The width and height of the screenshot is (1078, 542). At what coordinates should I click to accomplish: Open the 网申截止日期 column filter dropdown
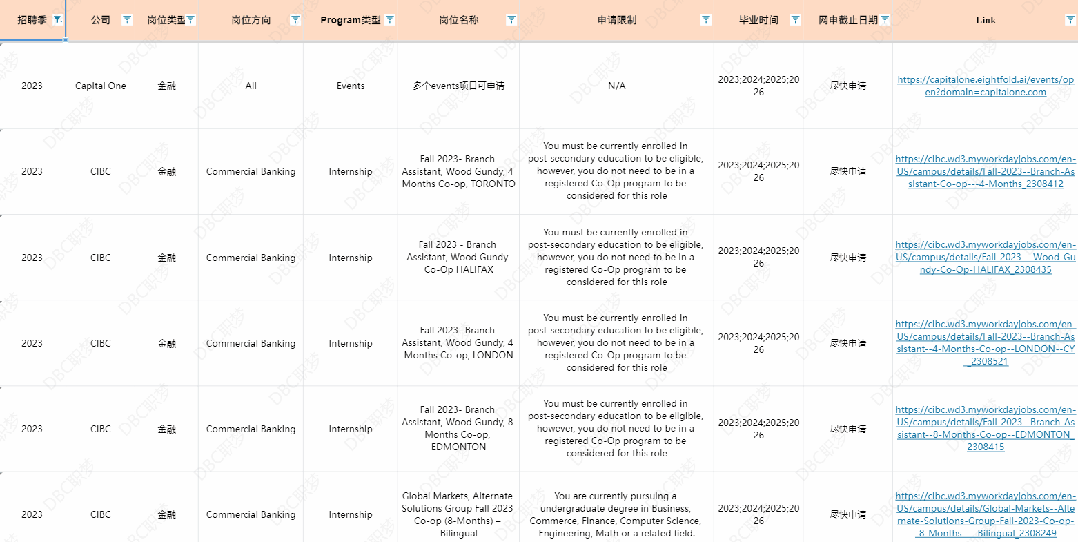click(x=885, y=20)
